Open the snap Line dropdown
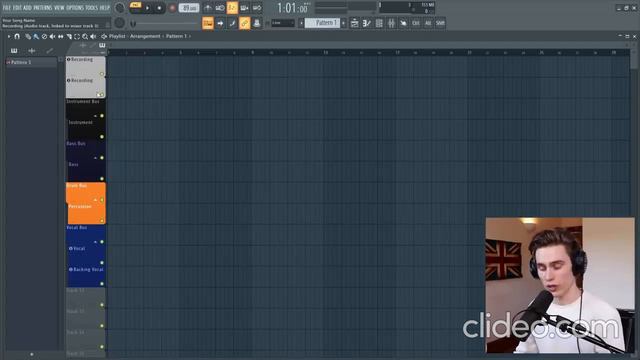Screen dimensions: 640x360 283,23
